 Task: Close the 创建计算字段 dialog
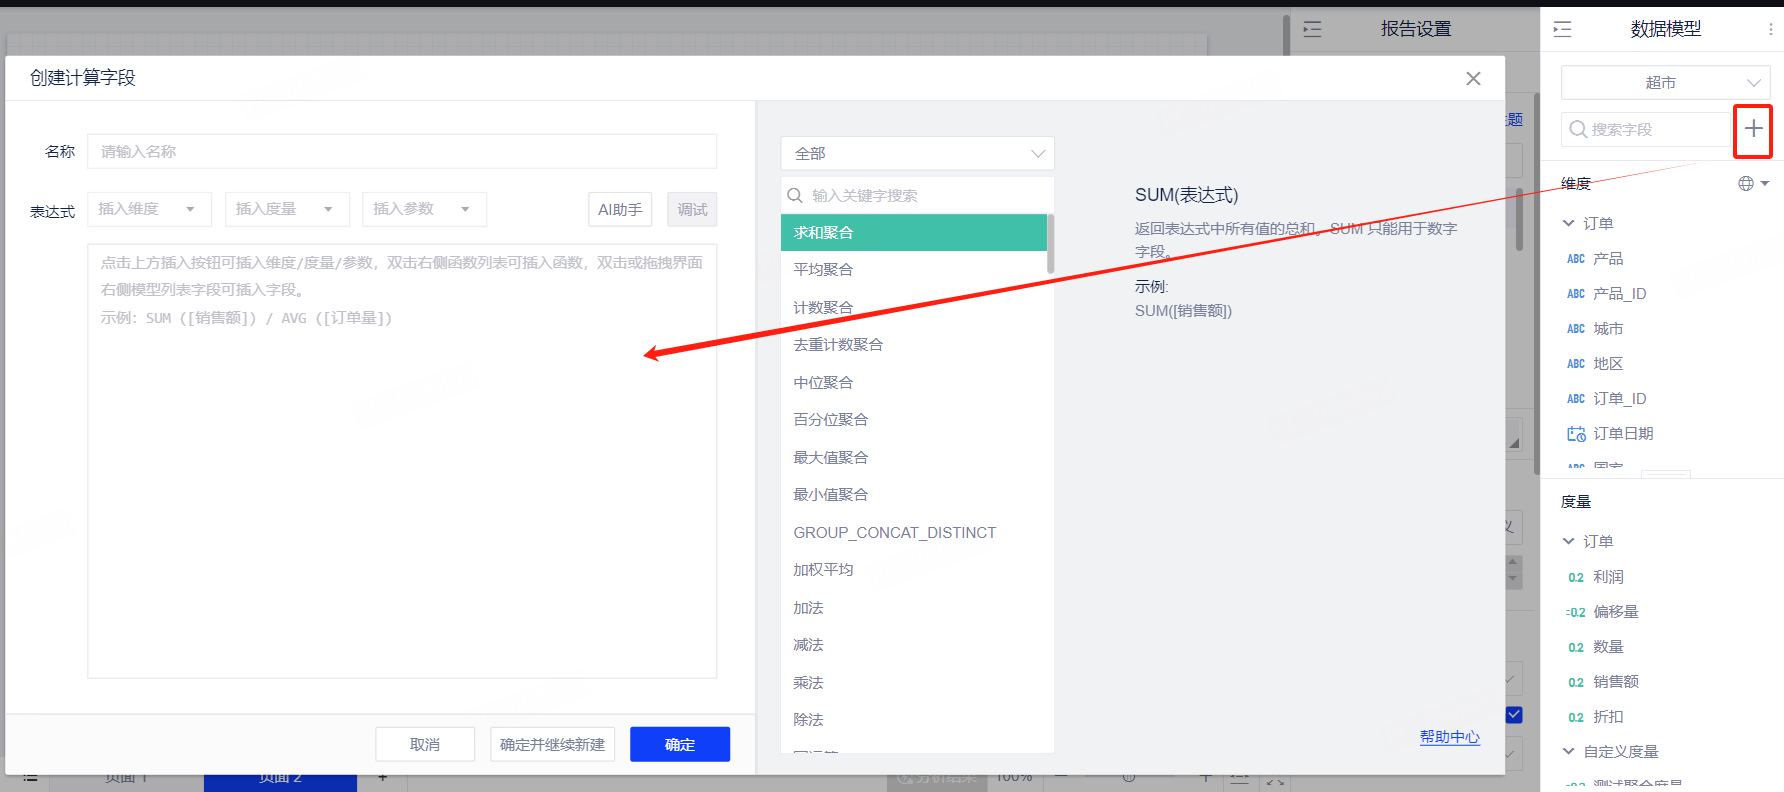click(x=1473, y=78)
